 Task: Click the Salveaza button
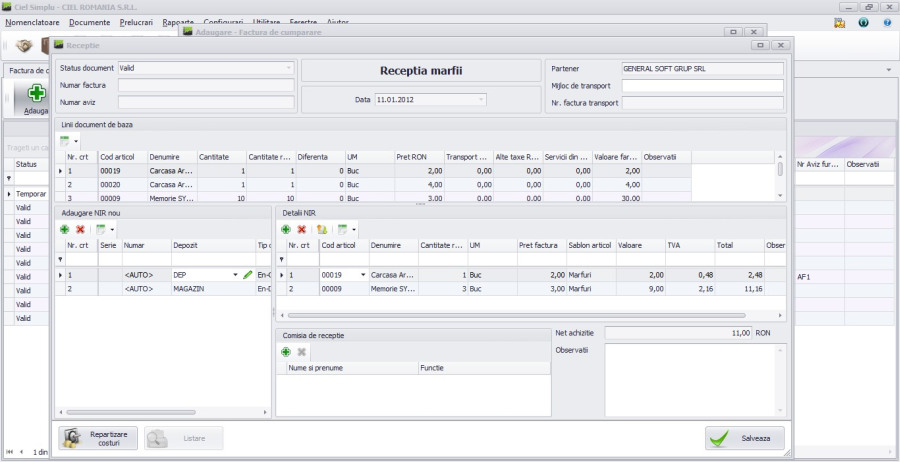point(745,438)
